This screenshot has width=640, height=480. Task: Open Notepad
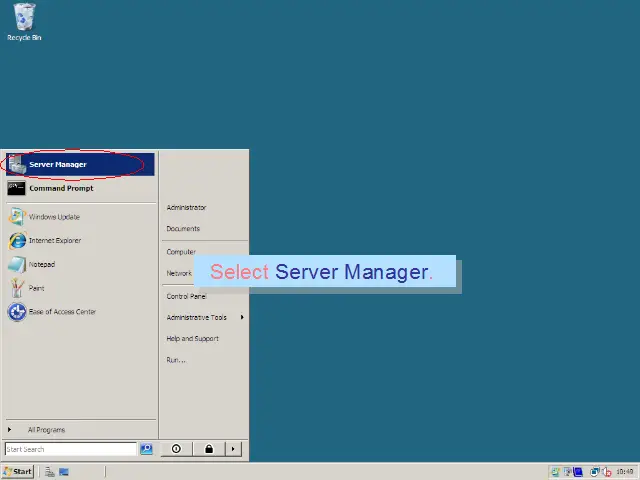tap(80, 264)
